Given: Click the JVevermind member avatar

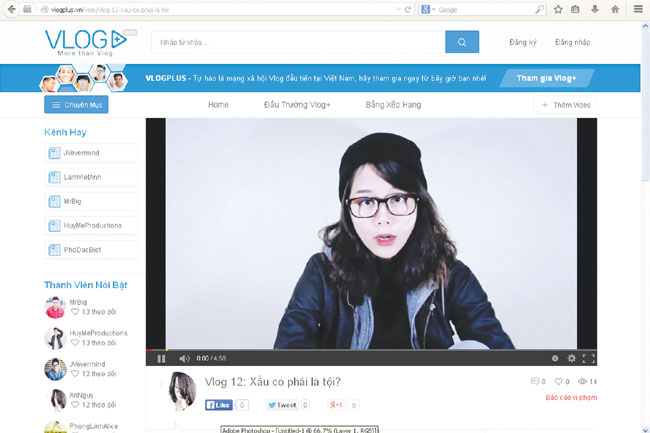Looking at the screenshot, I should (55, 369).
